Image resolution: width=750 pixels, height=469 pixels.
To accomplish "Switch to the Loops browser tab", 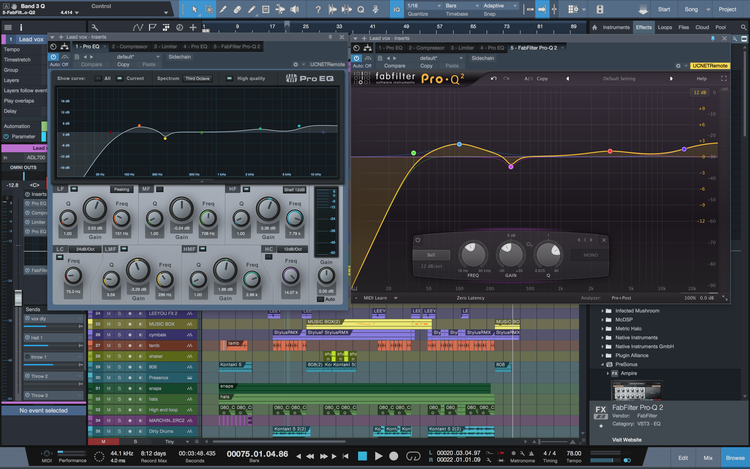I will tap(665, 27).
